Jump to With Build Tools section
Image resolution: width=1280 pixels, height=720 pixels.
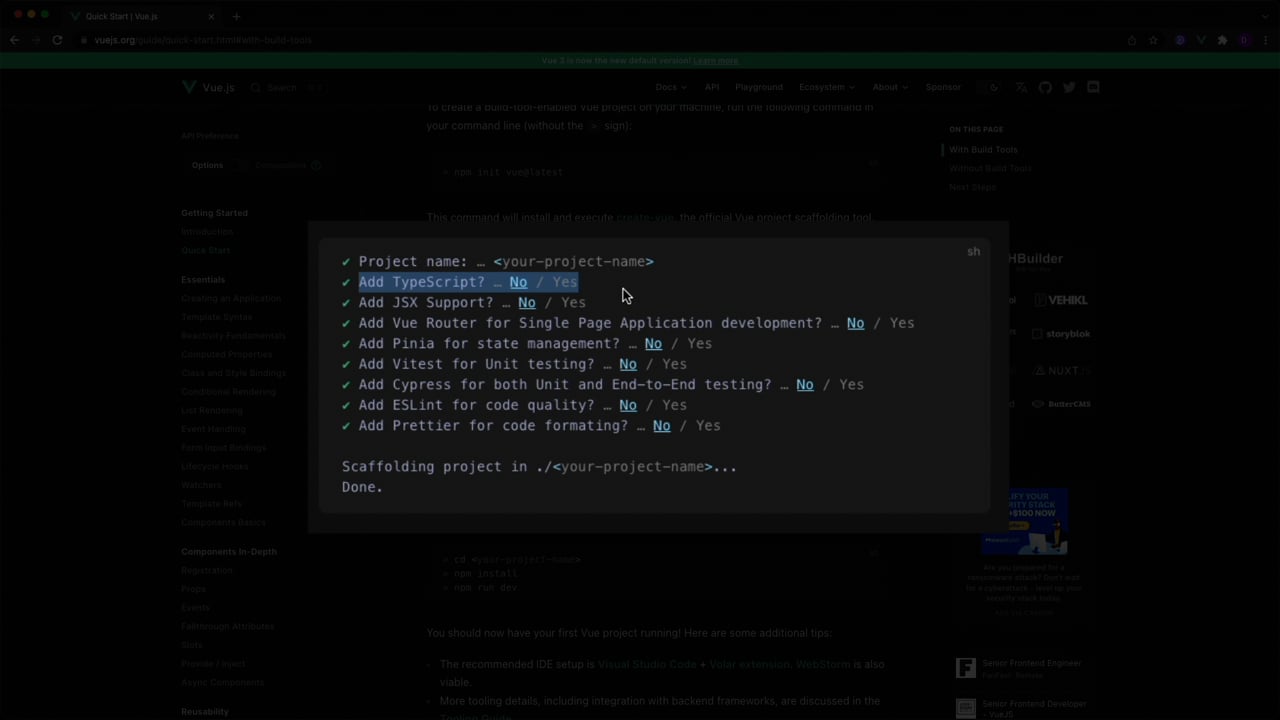click(983, 150)
